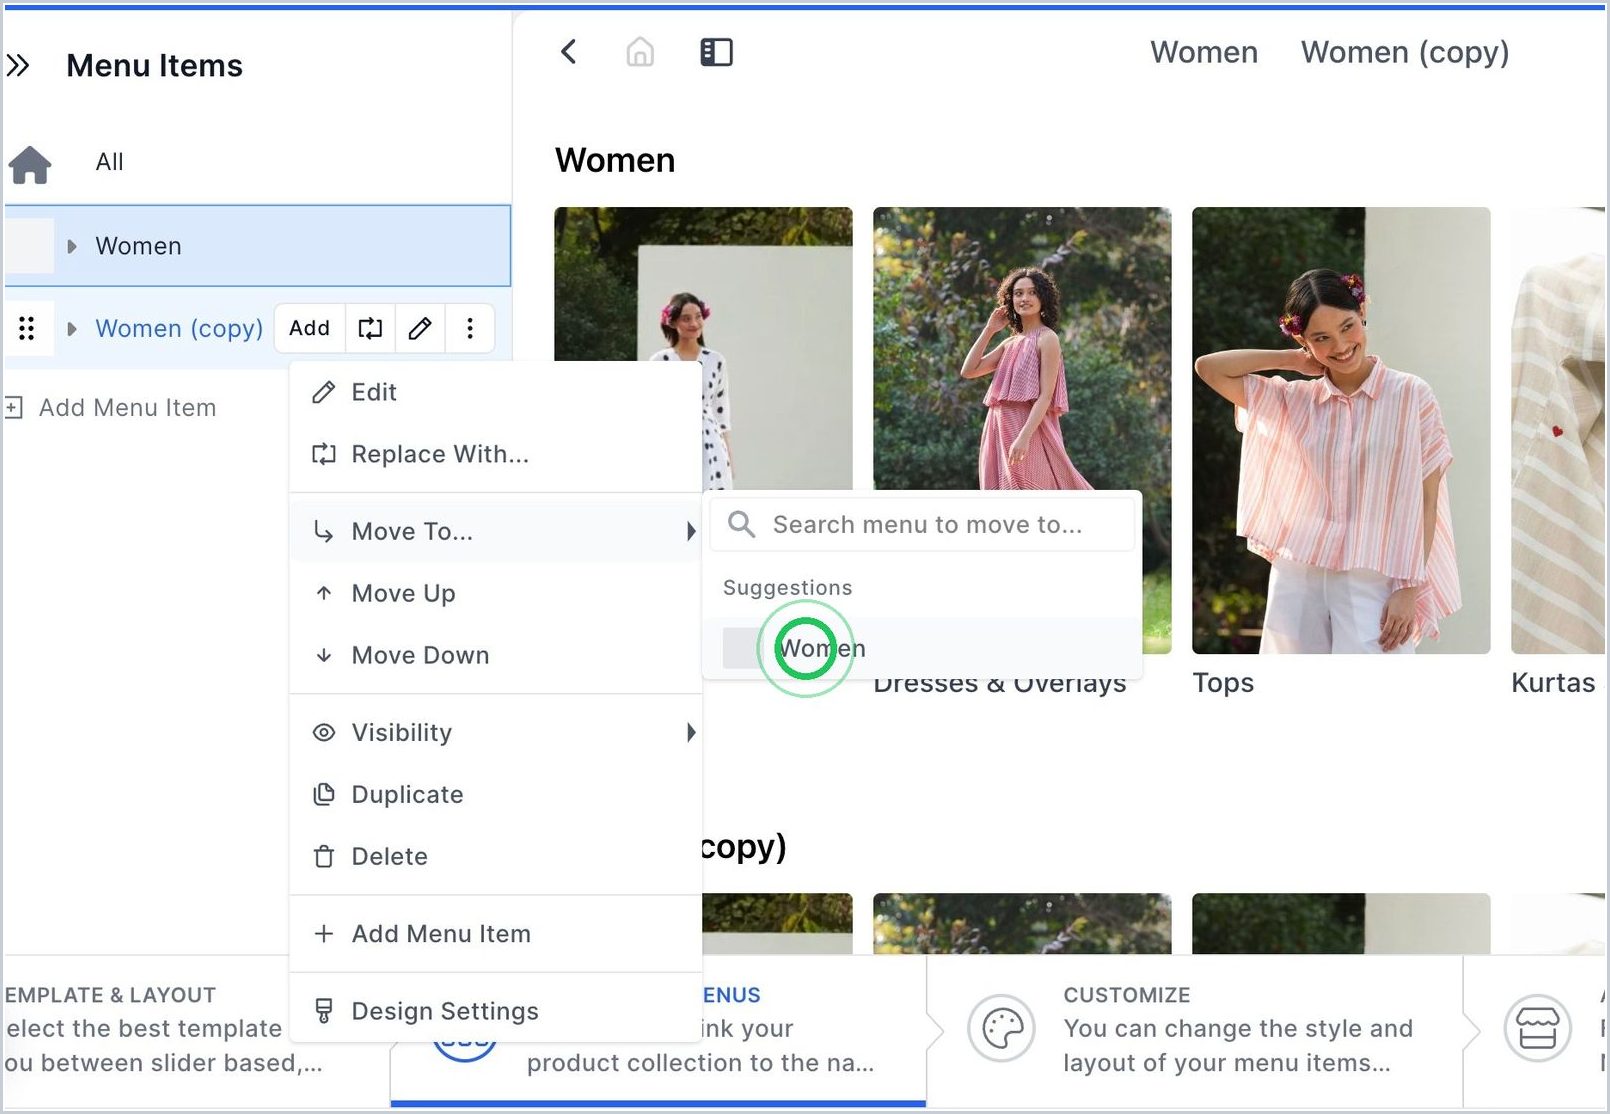Collapse the Menu Items panel double-chevron
The width and height of the screenshot is (1610, 1114).
18,66
